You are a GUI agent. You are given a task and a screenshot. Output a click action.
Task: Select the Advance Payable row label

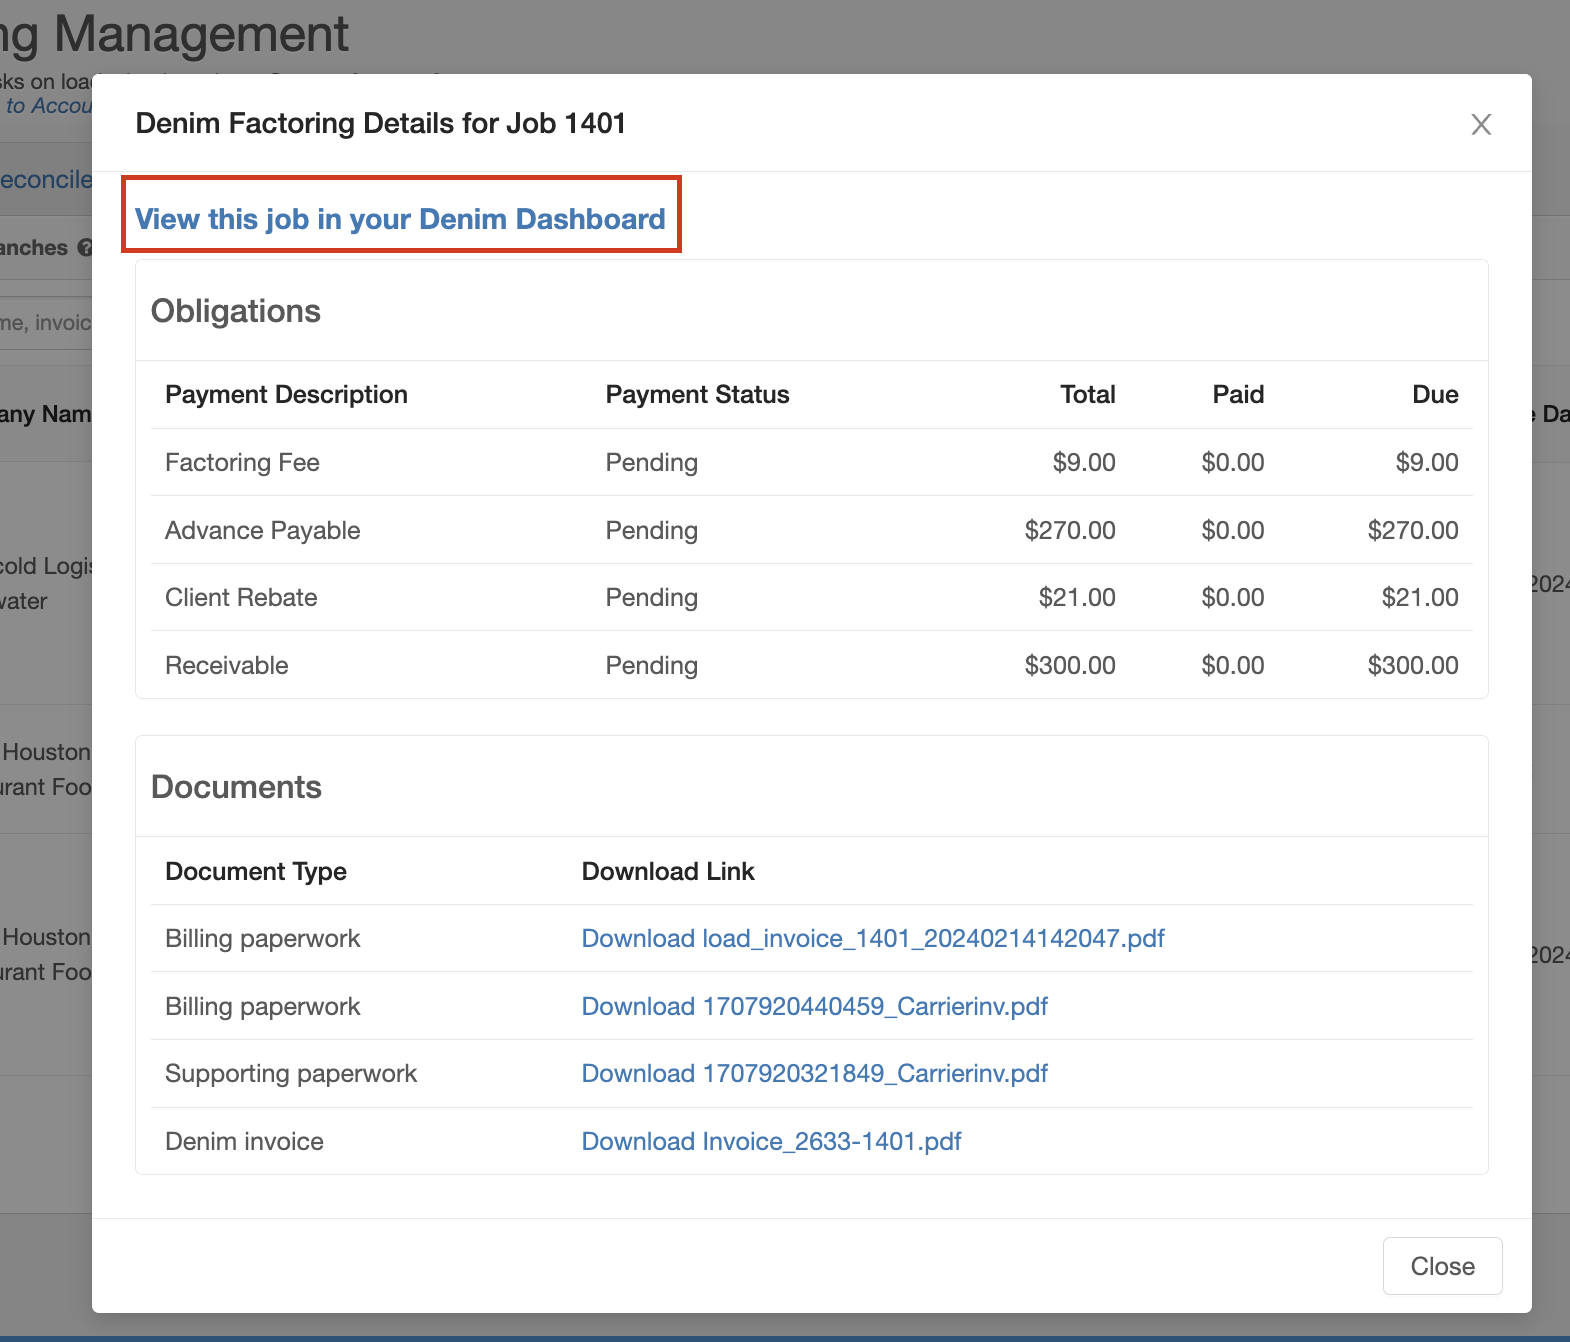pos(262,530)
